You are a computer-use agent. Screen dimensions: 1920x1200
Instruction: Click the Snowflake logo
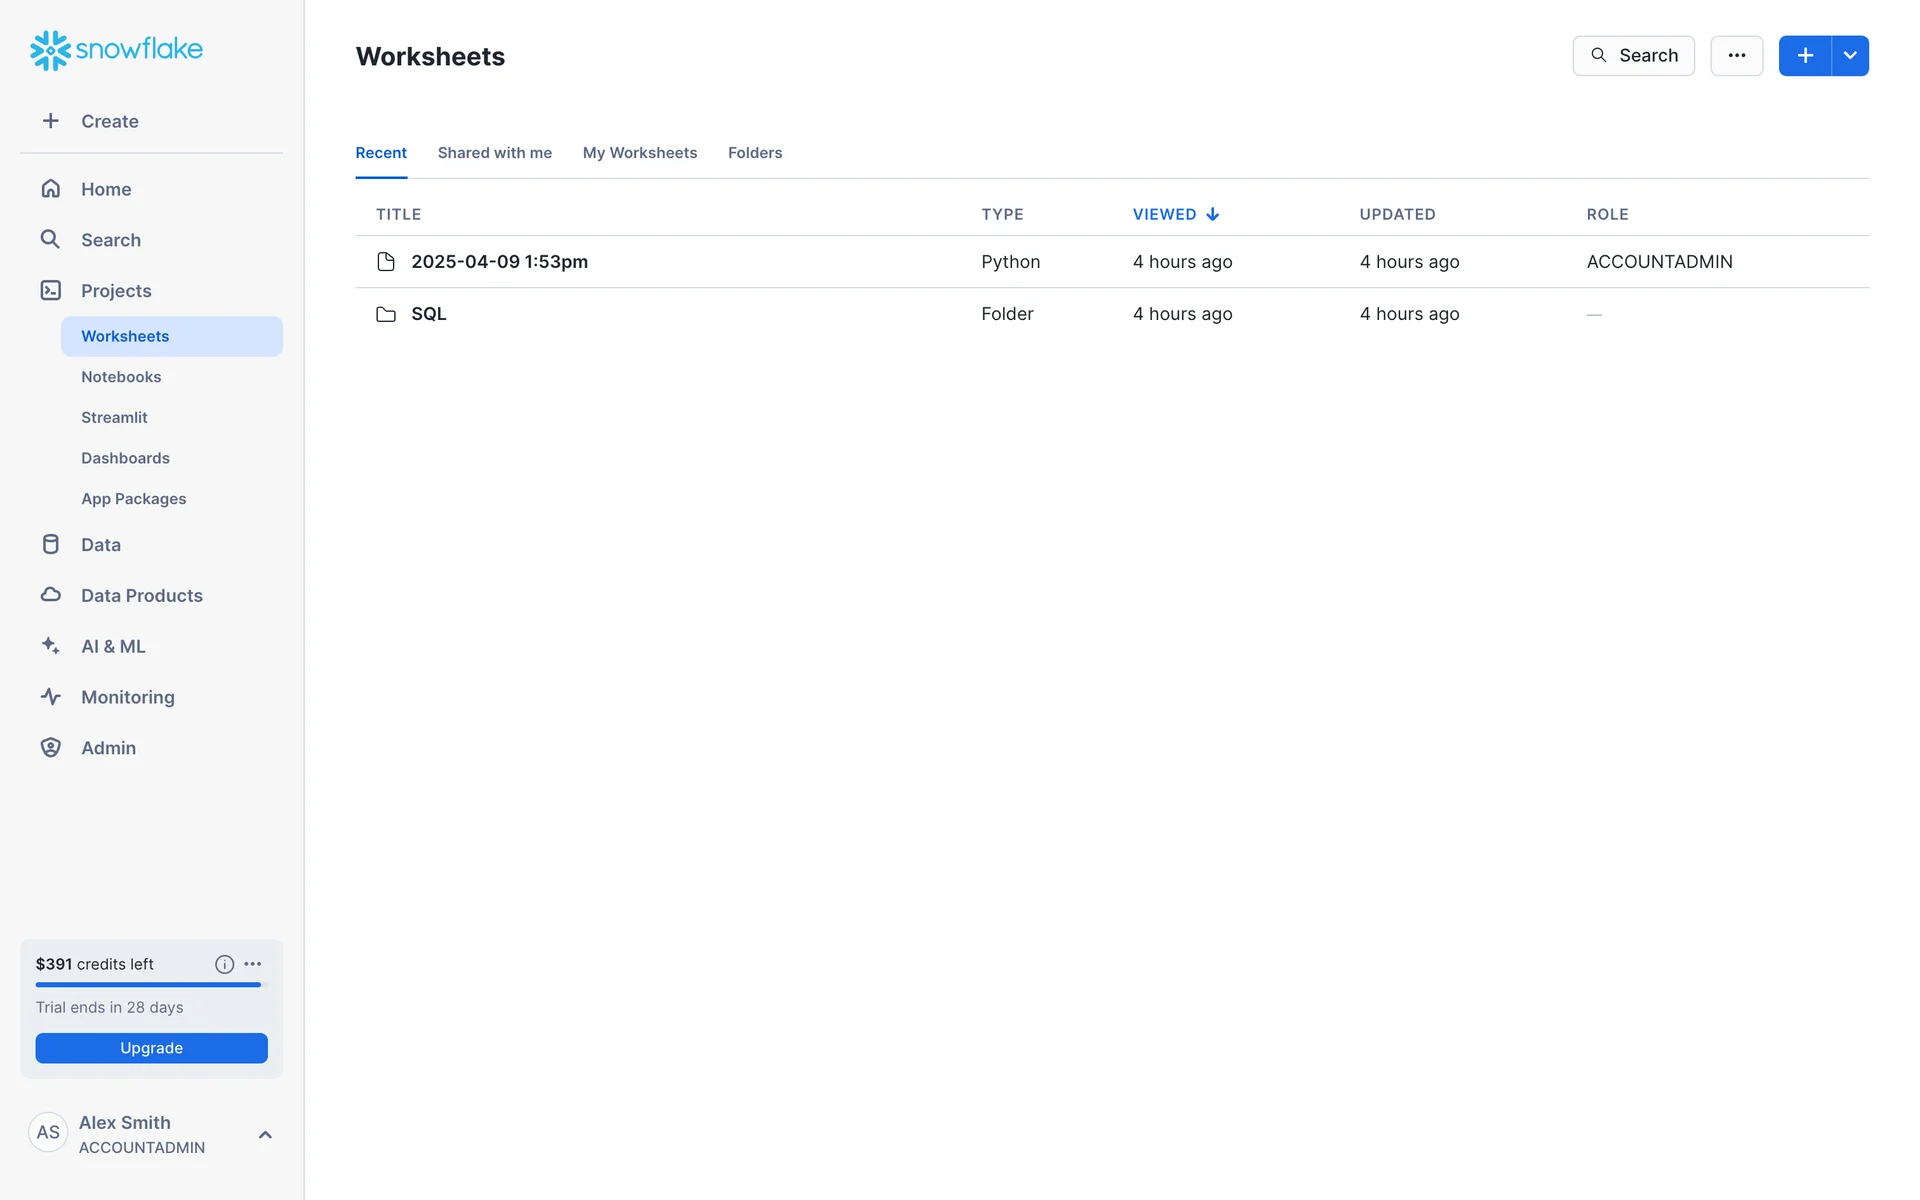pos(116,50)
